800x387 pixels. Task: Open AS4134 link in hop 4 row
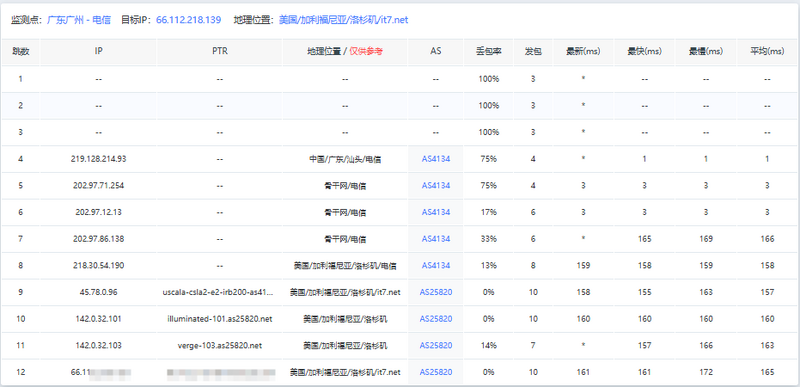436,159
